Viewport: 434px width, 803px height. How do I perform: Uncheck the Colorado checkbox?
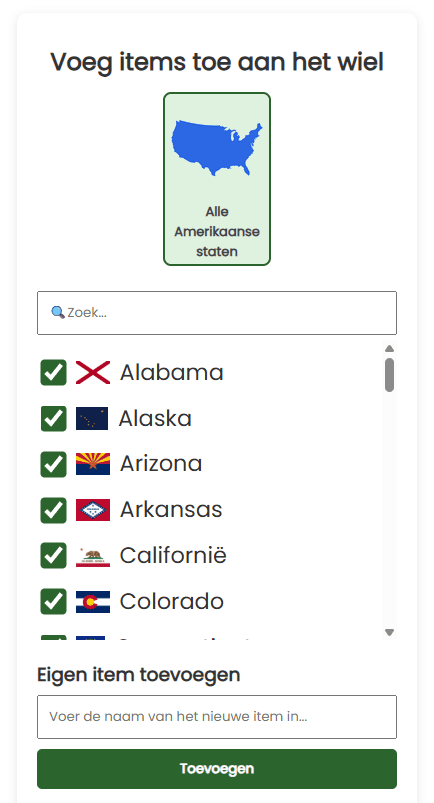54,602
